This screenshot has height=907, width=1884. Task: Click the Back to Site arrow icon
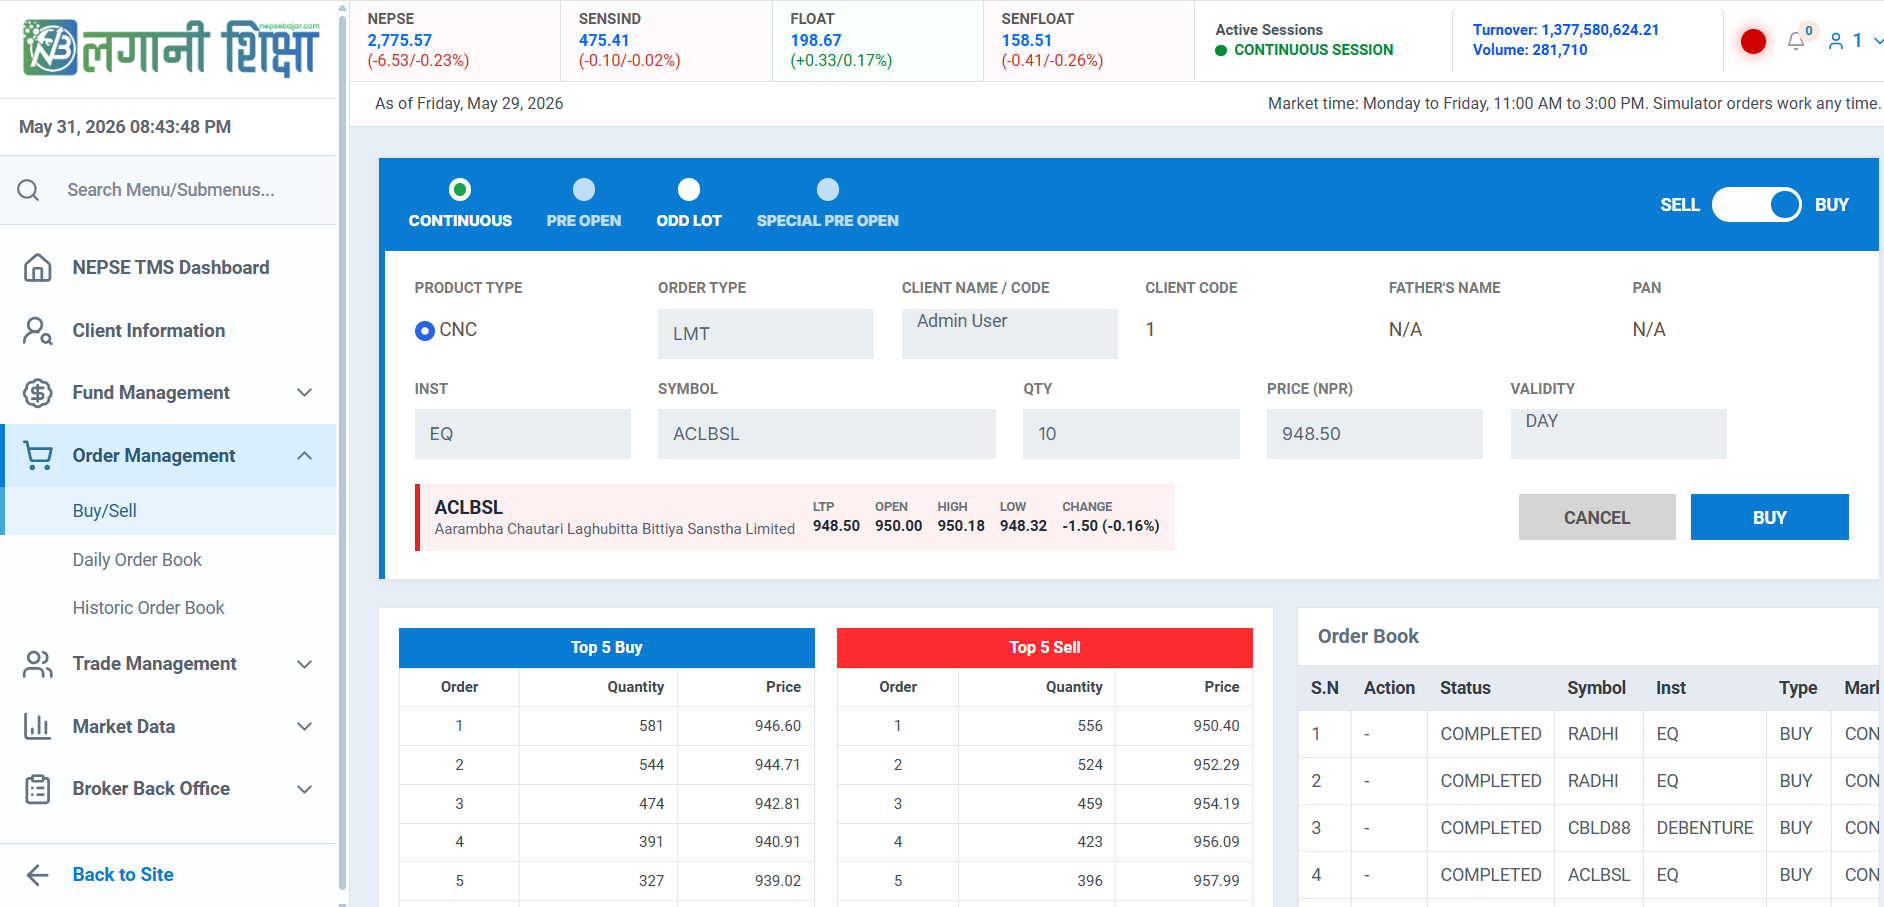[x=38, y=875]
